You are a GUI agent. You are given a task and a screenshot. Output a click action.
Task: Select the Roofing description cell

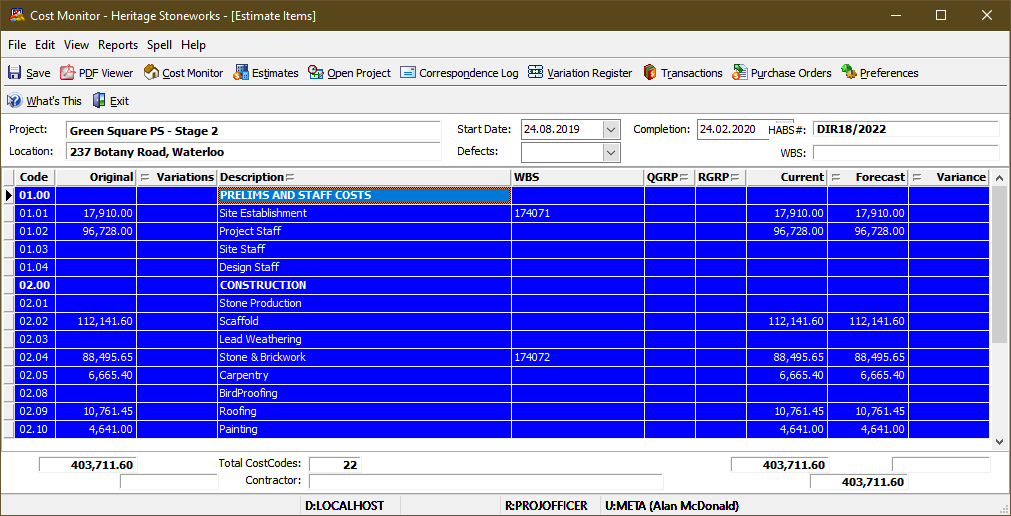[364, 412]
